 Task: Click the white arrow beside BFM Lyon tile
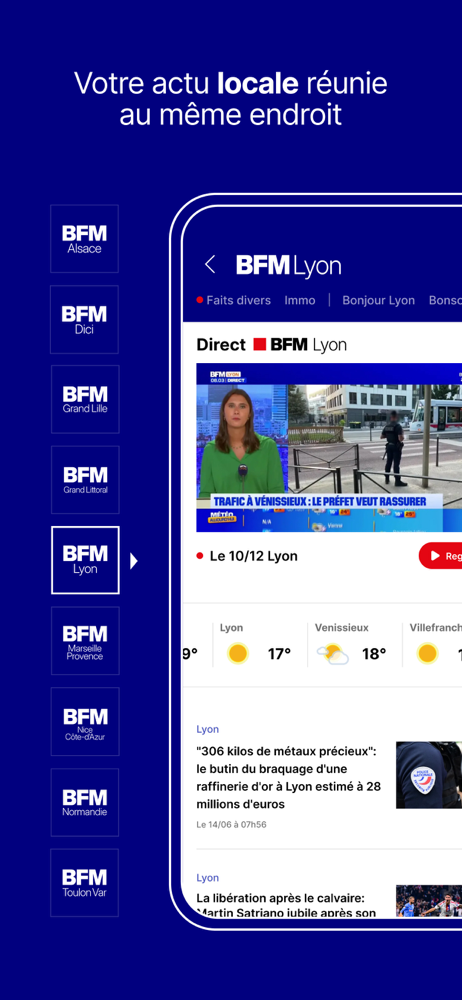(x=133, y=561)
